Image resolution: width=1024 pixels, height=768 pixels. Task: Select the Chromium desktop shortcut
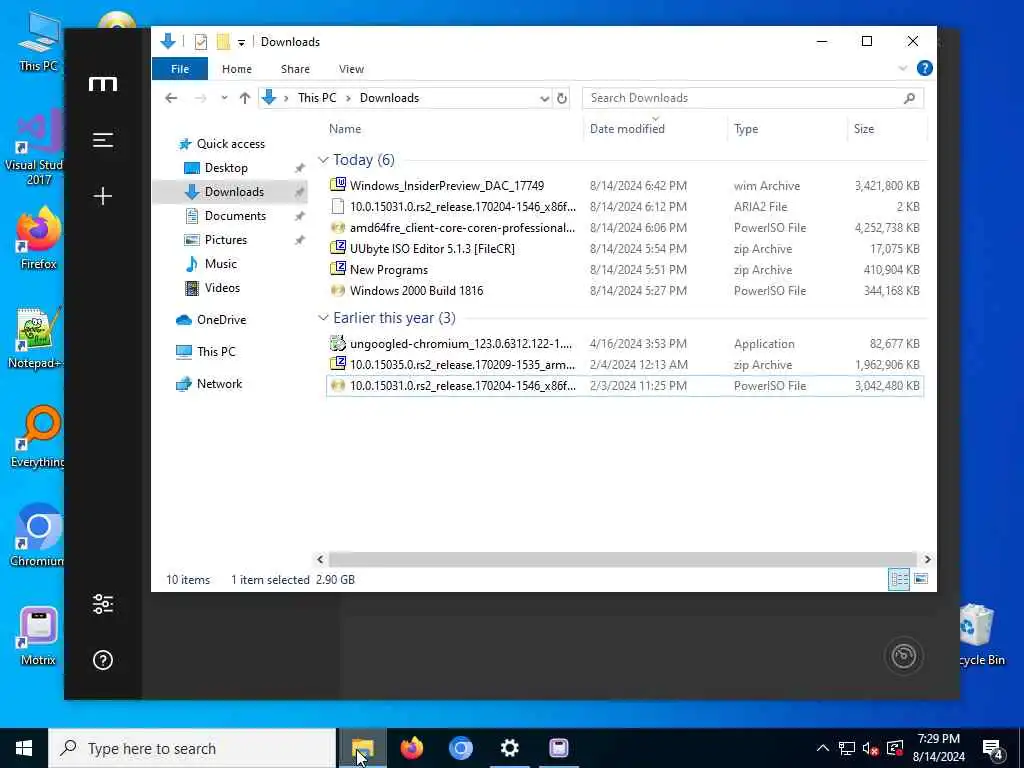(x=38, y=536)
